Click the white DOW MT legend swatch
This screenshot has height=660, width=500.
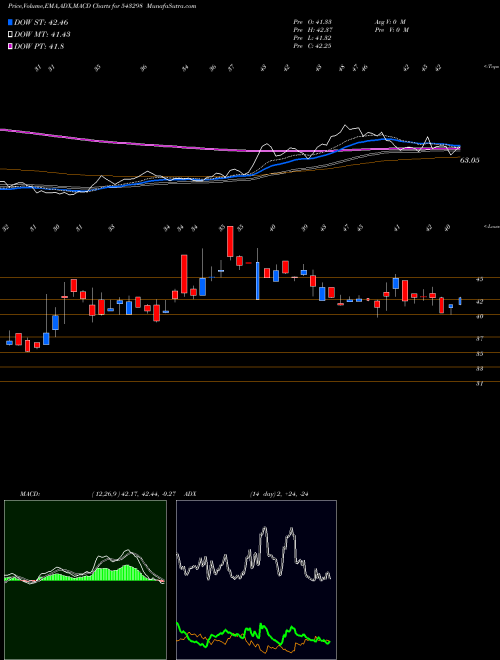[10, 35]
